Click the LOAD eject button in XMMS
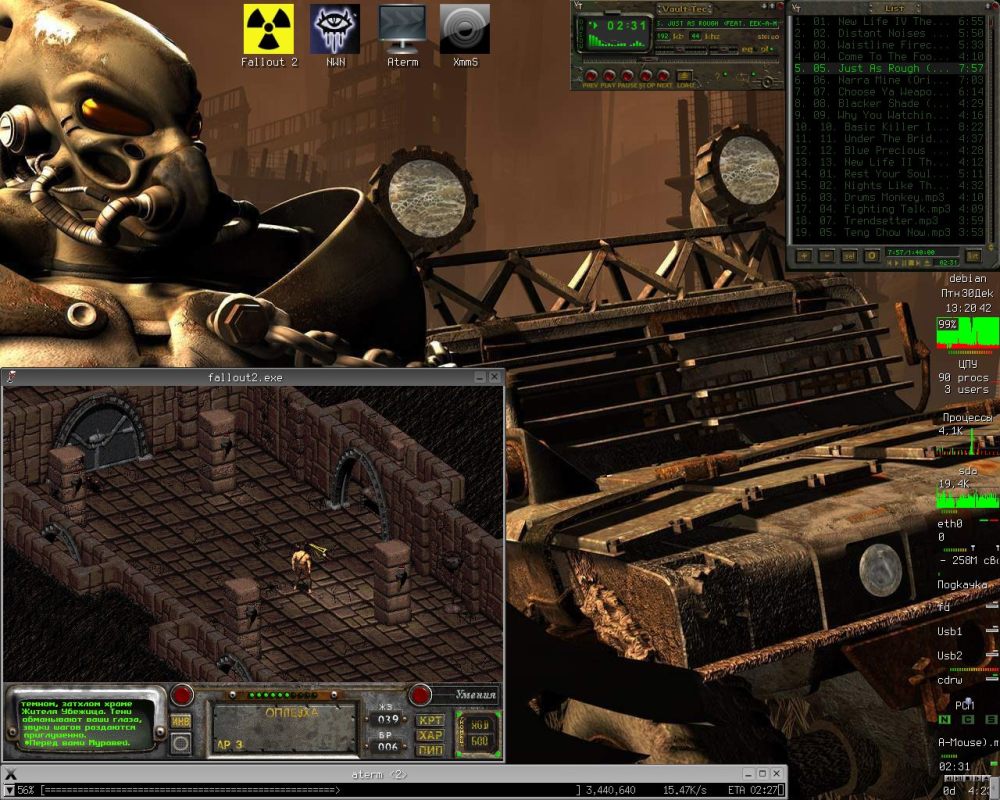 click(685, 76)
